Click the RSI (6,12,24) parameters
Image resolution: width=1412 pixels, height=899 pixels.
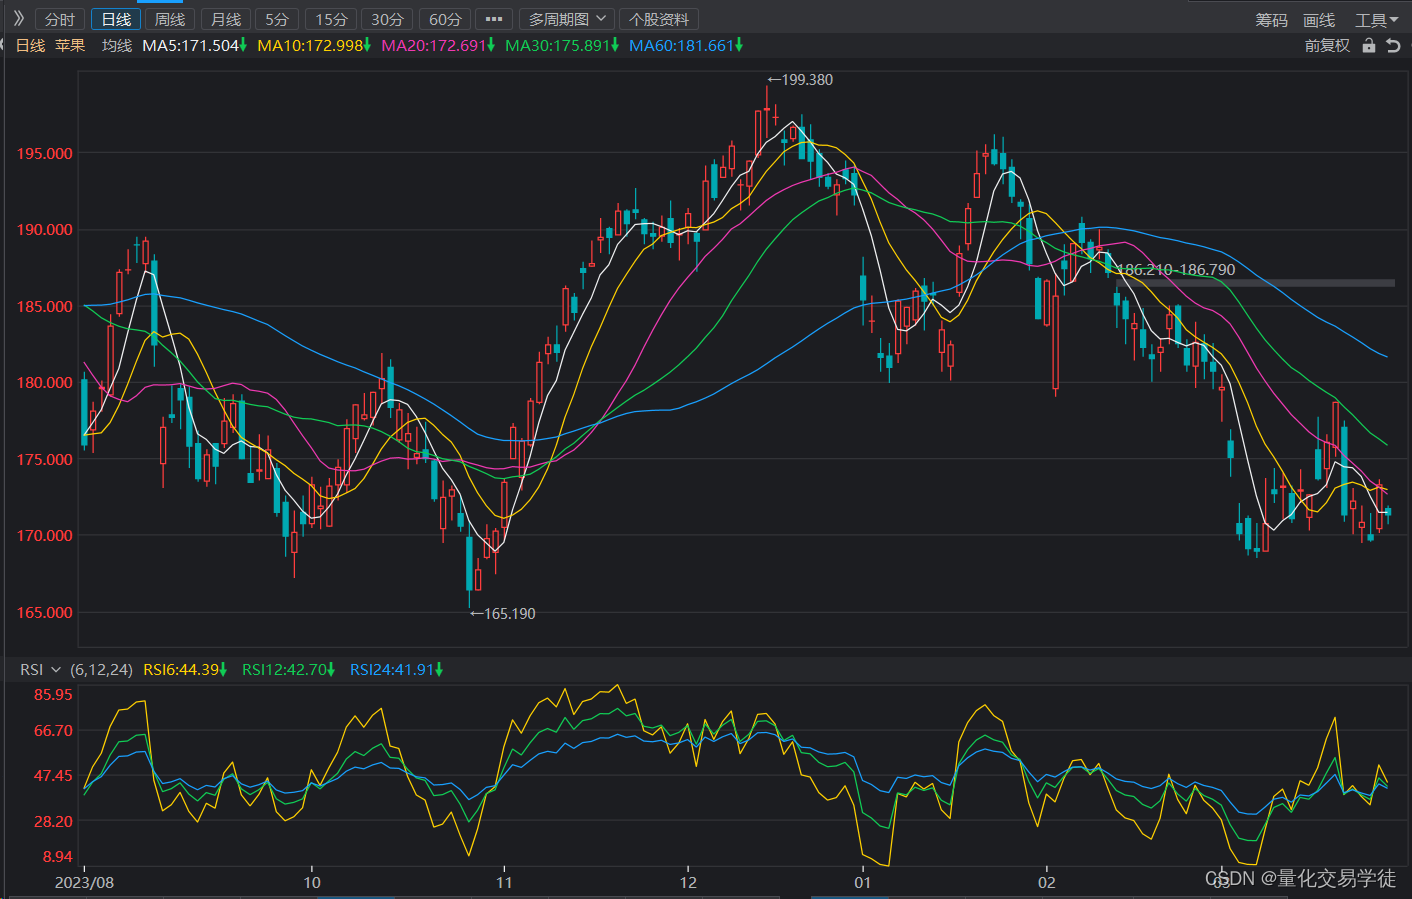[101, 670]
